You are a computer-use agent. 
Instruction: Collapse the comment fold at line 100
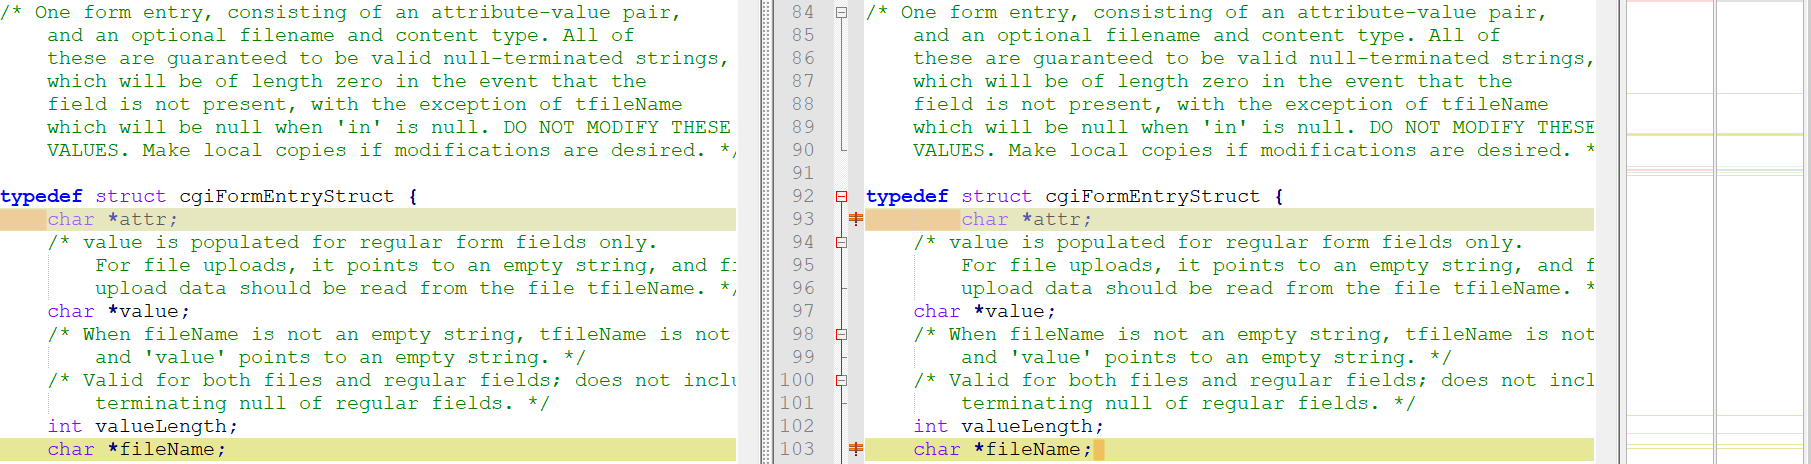click(x=841, y=381)
